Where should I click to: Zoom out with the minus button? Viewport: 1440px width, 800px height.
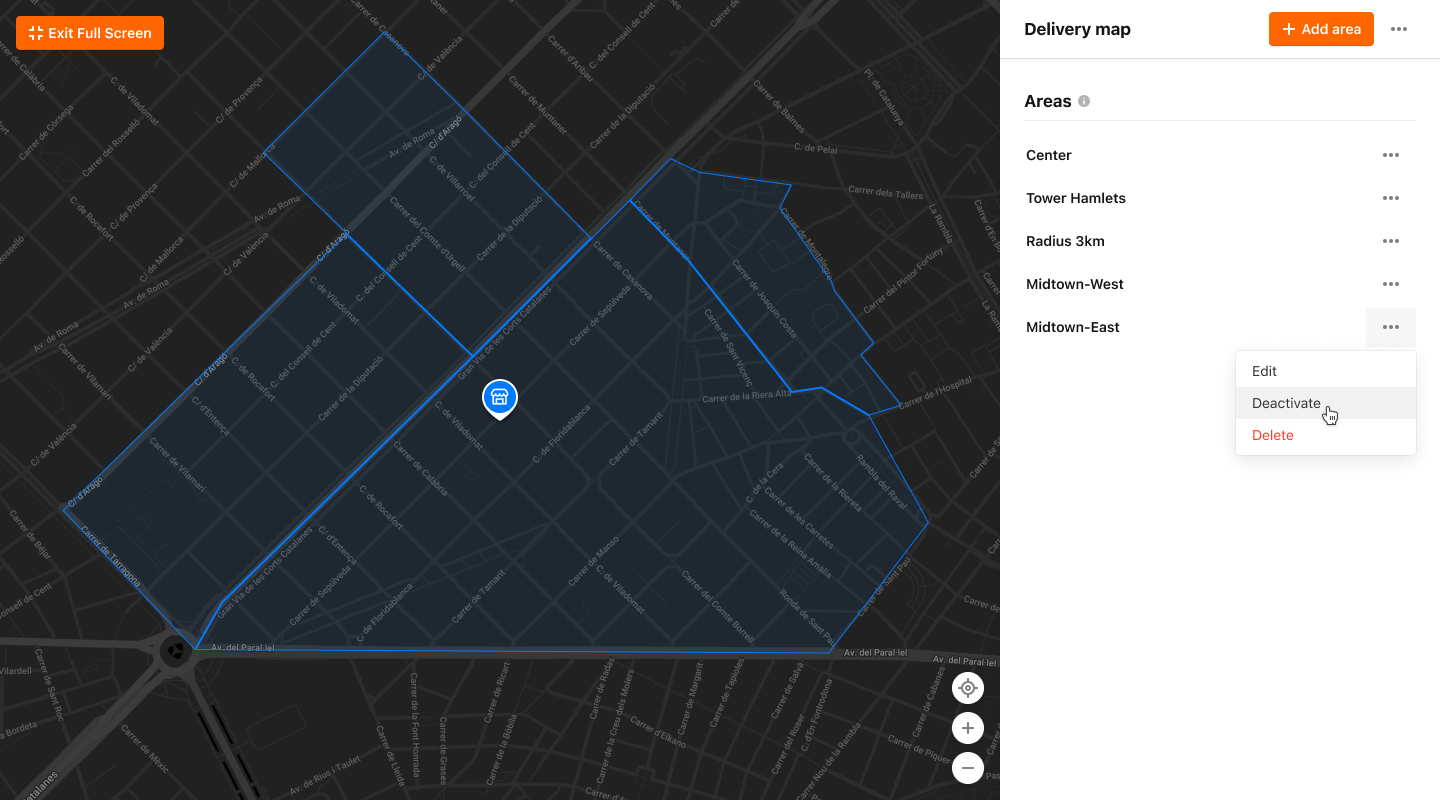coord(967,768)
